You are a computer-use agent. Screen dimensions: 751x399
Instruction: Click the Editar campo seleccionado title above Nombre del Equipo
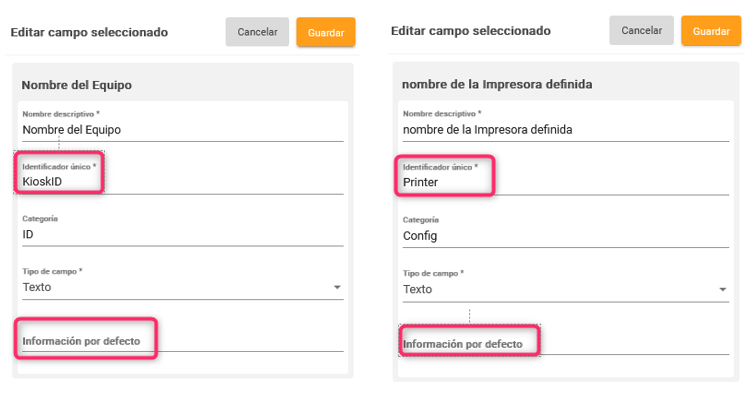coord(89,33)
